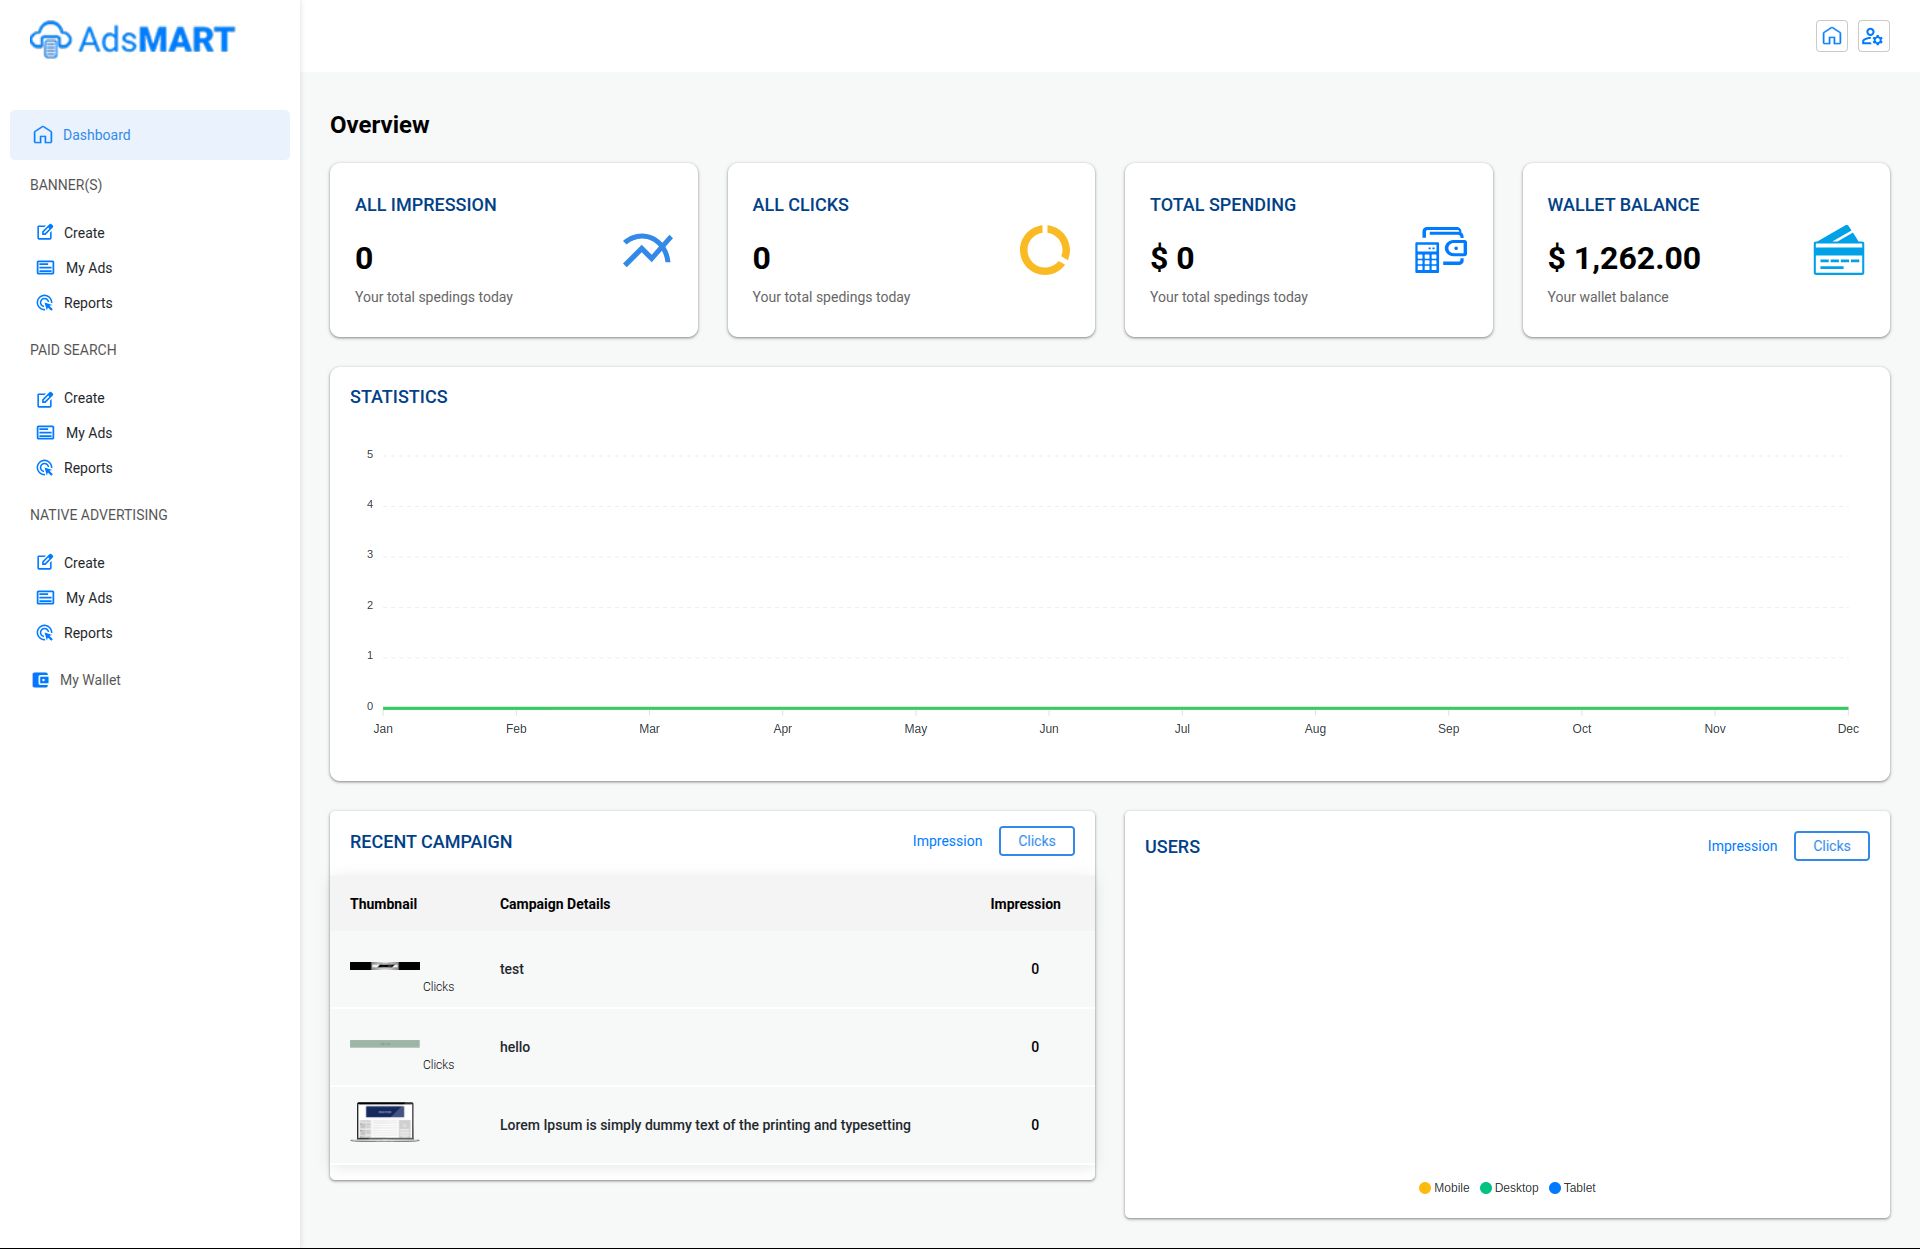
Task: Toggle the Desktop legend in Users chart
Action: pos(1508,1188)
